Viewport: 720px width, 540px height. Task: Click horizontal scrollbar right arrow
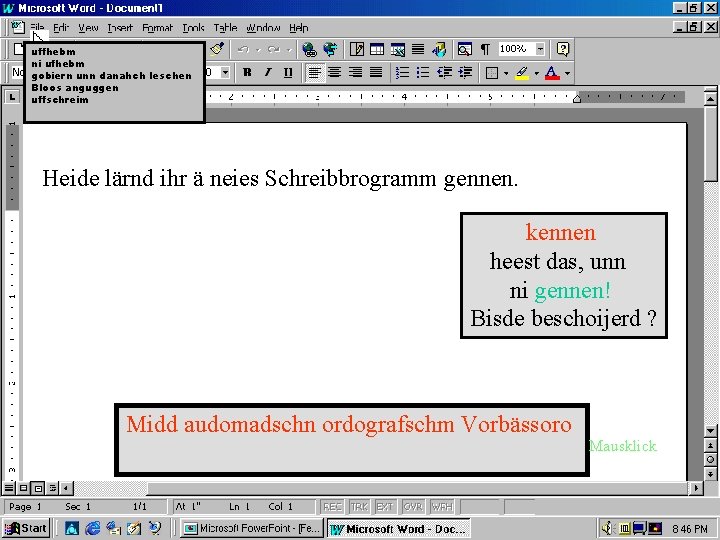696,488
